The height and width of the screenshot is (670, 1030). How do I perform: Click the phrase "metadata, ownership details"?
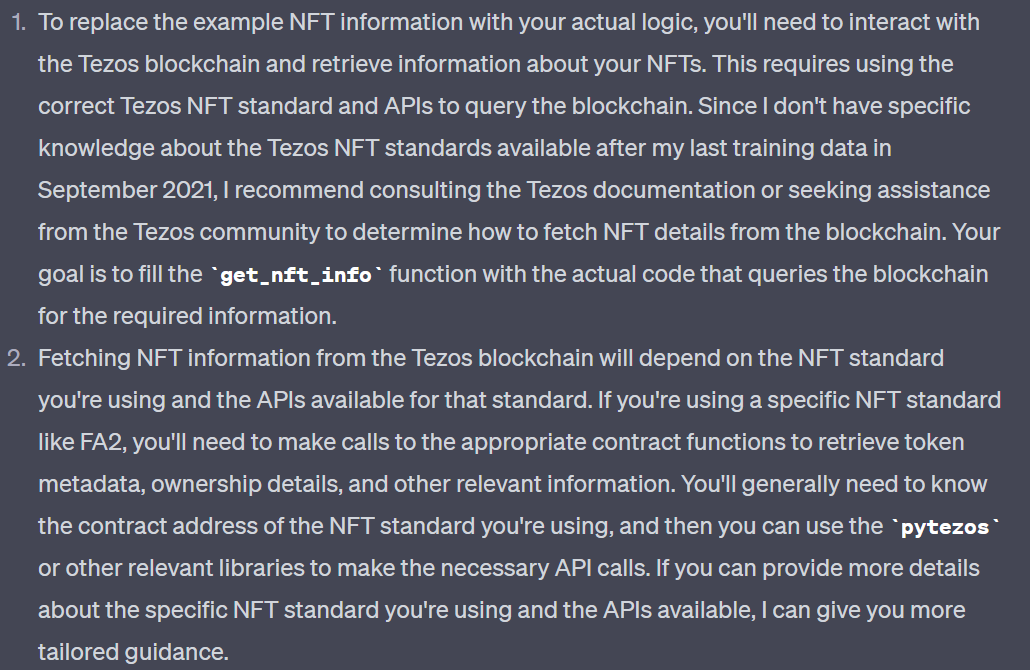[x=190, y=484]
